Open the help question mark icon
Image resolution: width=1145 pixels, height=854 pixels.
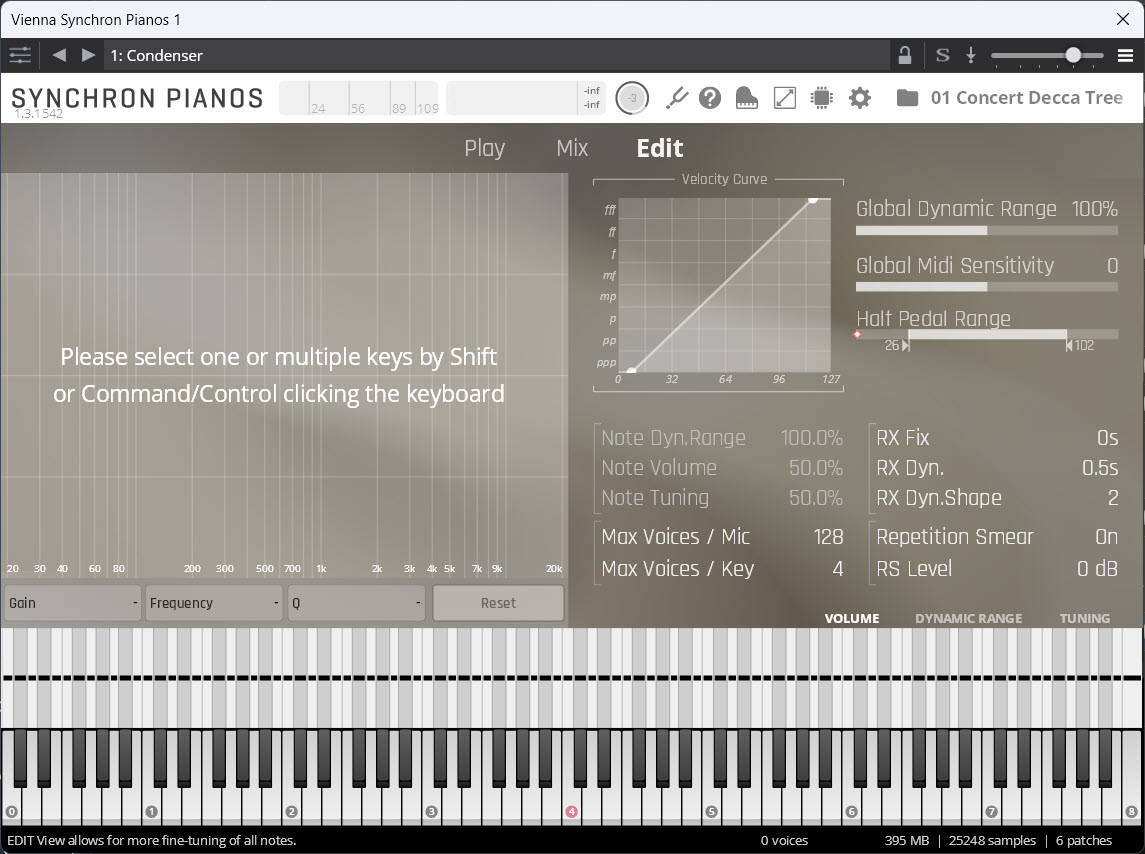click(710, 98)
